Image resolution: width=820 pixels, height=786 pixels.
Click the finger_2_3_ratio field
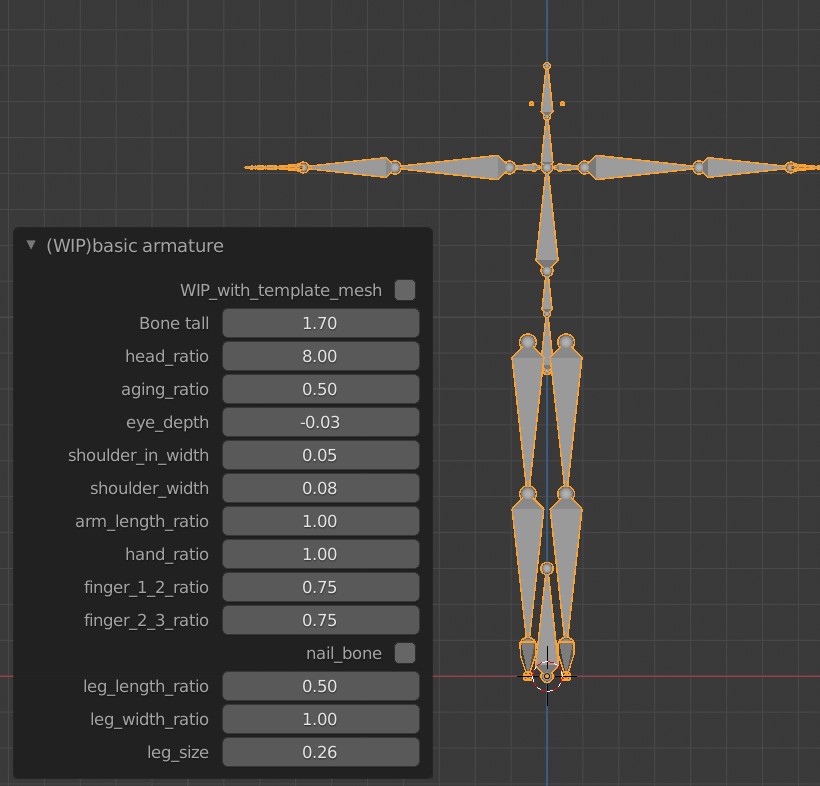(x=320, y=619)
